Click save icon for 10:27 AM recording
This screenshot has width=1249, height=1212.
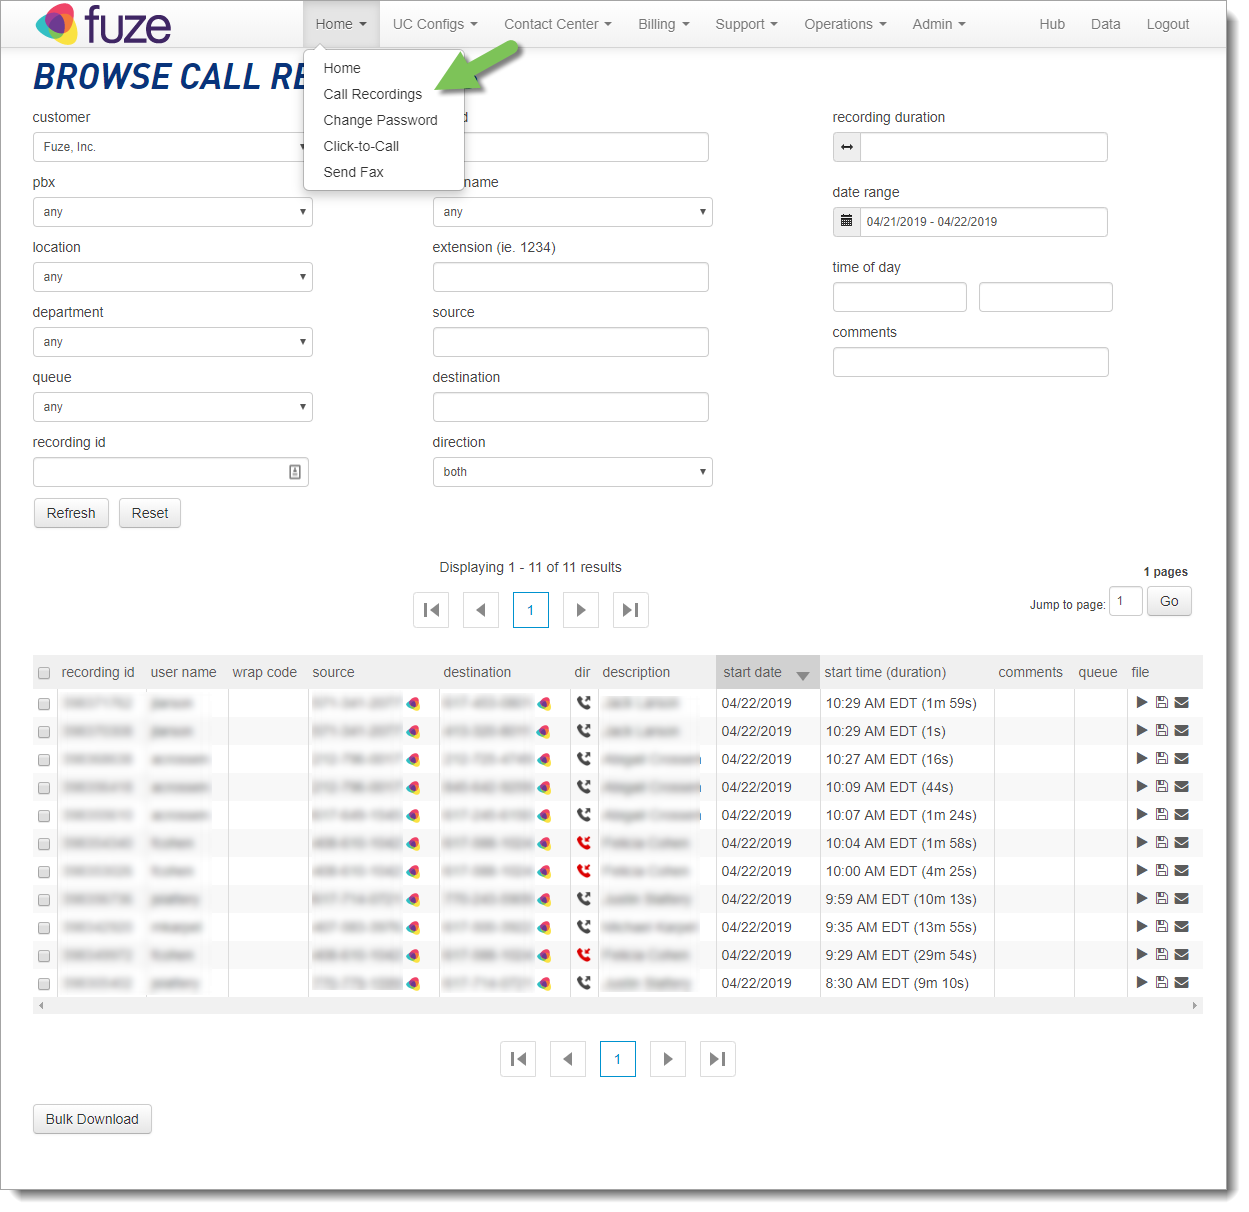click(x=1161, y=759)
